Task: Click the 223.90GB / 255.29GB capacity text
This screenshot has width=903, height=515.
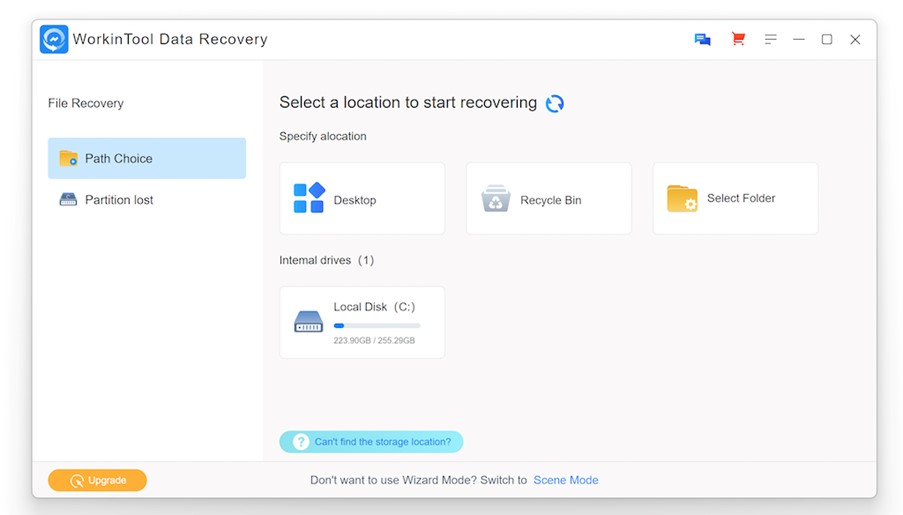Action: click(x=374, y=340)
